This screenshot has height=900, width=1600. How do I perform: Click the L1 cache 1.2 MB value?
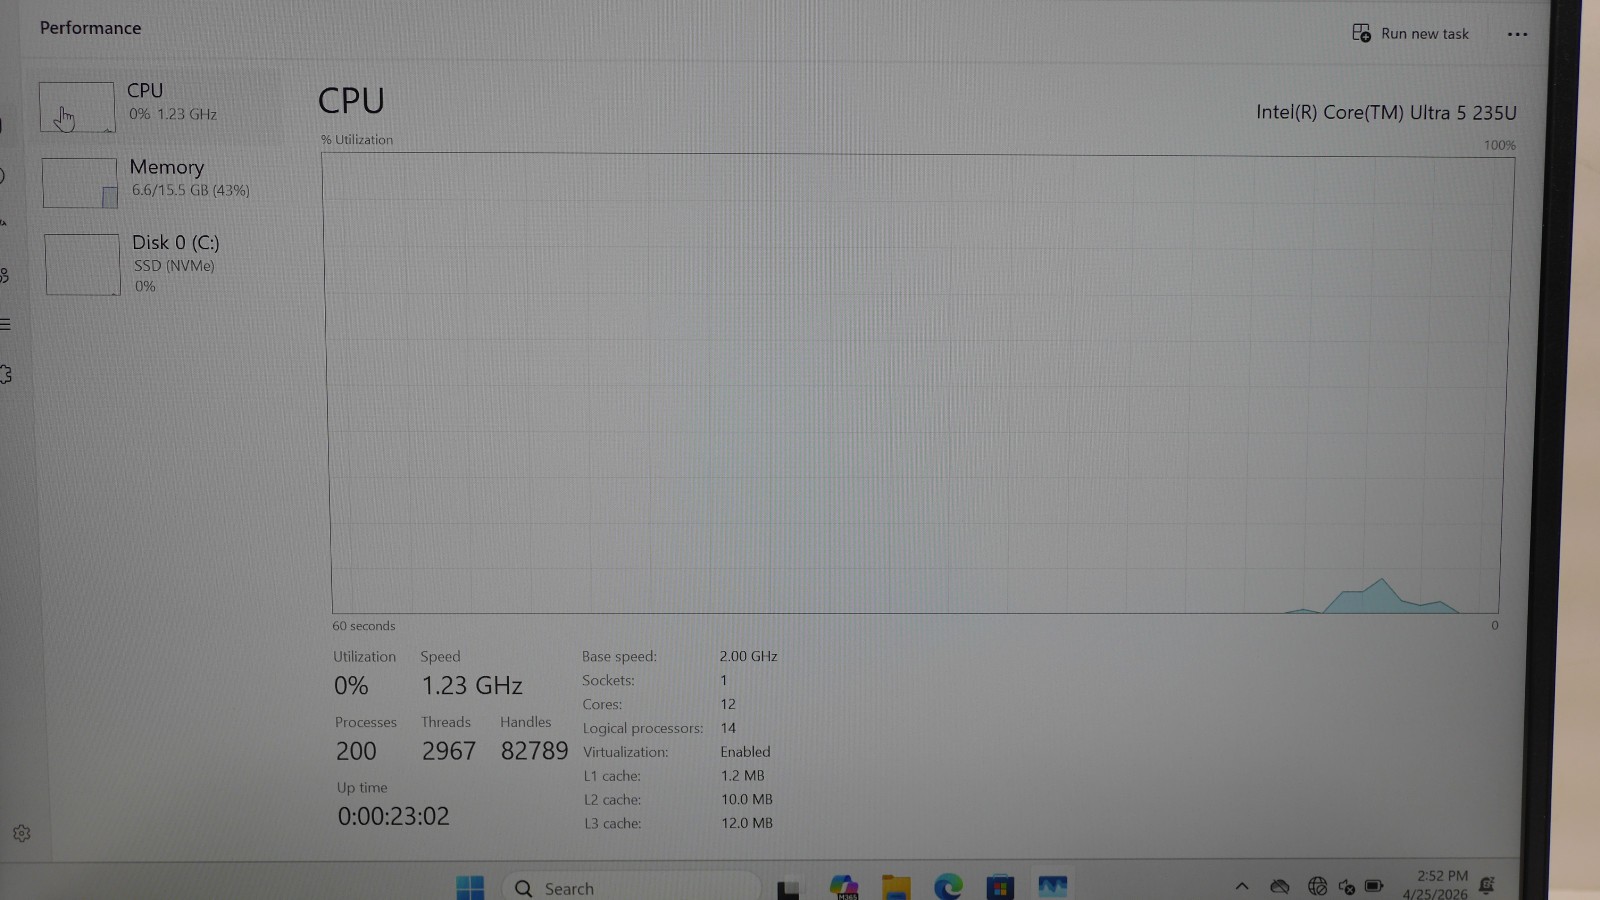coord(742,776)
